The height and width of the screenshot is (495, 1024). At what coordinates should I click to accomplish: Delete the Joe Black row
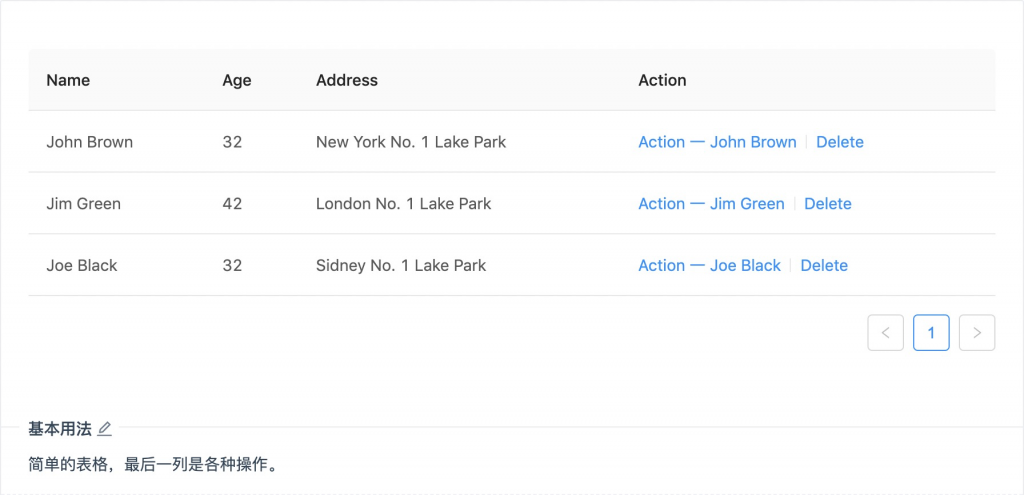[x=824, y=266]
